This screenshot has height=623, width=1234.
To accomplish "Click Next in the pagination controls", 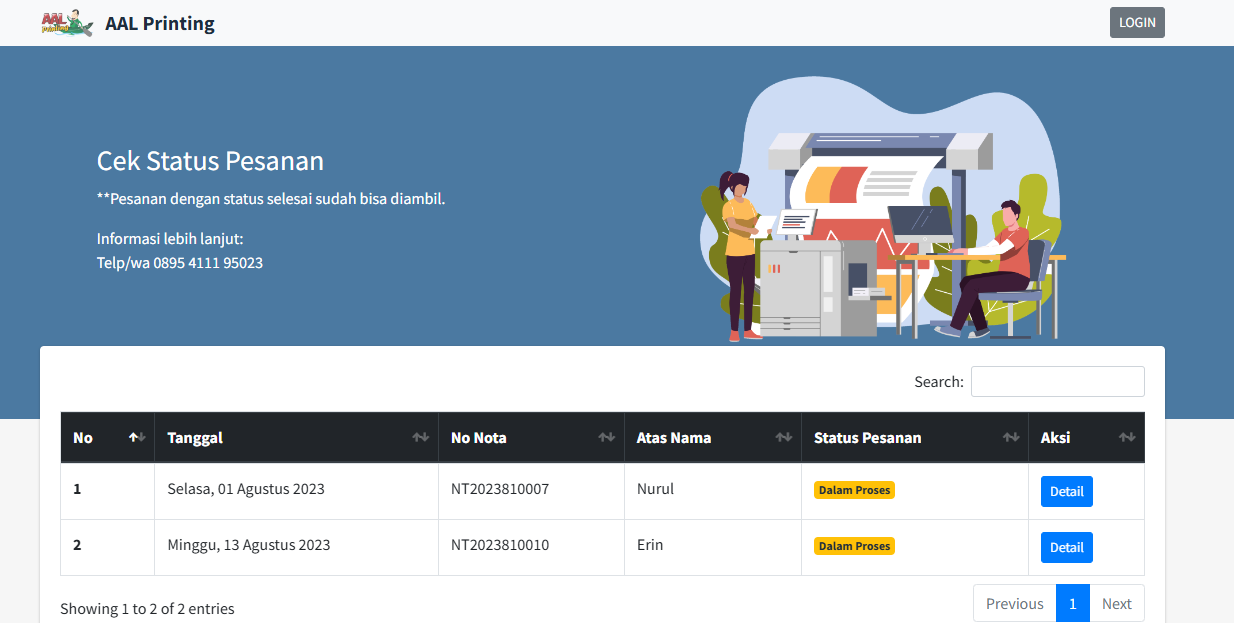I will [1116, 603].
